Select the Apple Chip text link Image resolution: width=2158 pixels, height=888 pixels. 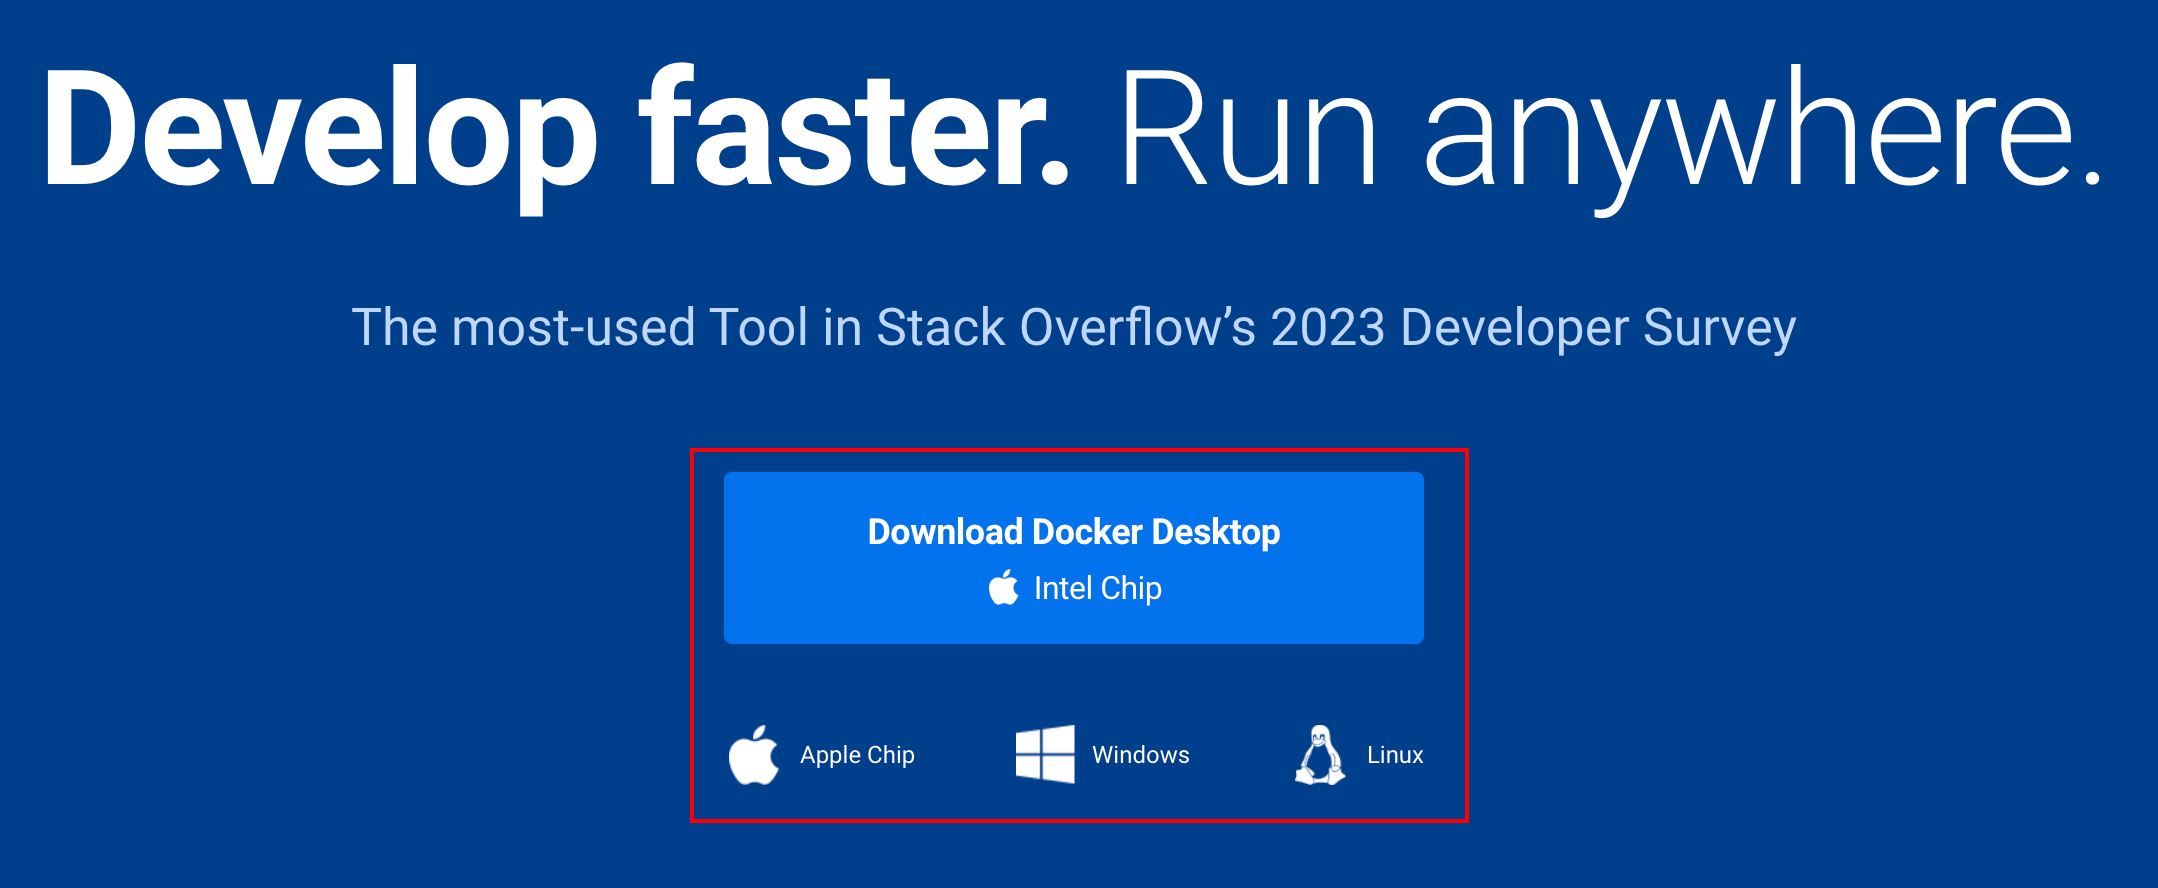(x=857, y=755)
